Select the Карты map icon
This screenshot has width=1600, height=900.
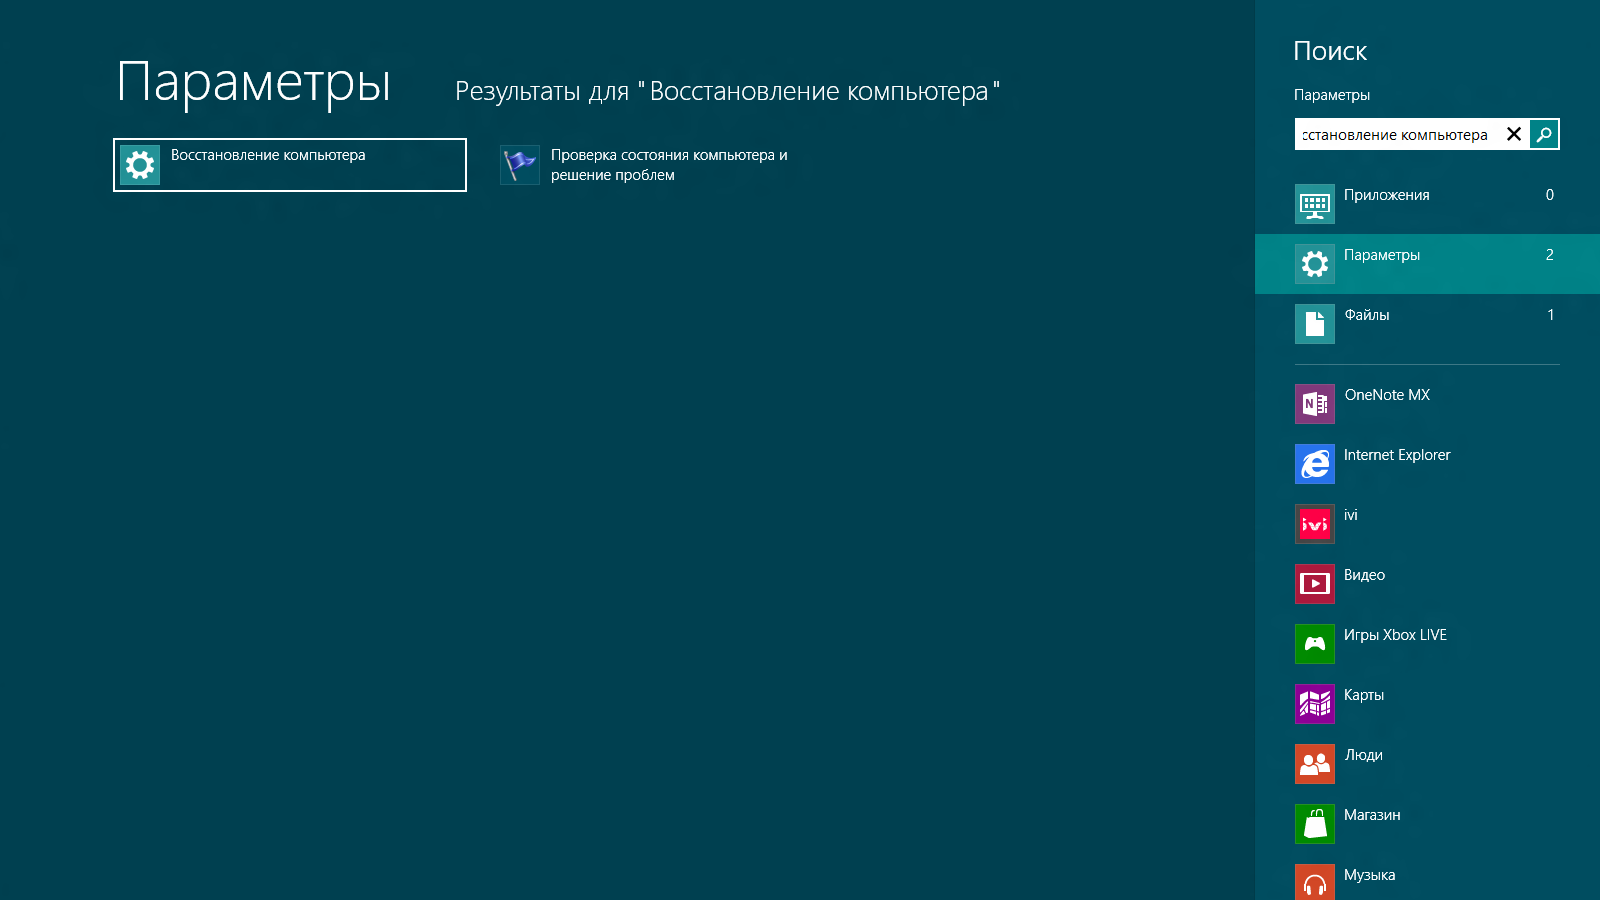[x=1315, y=704]
